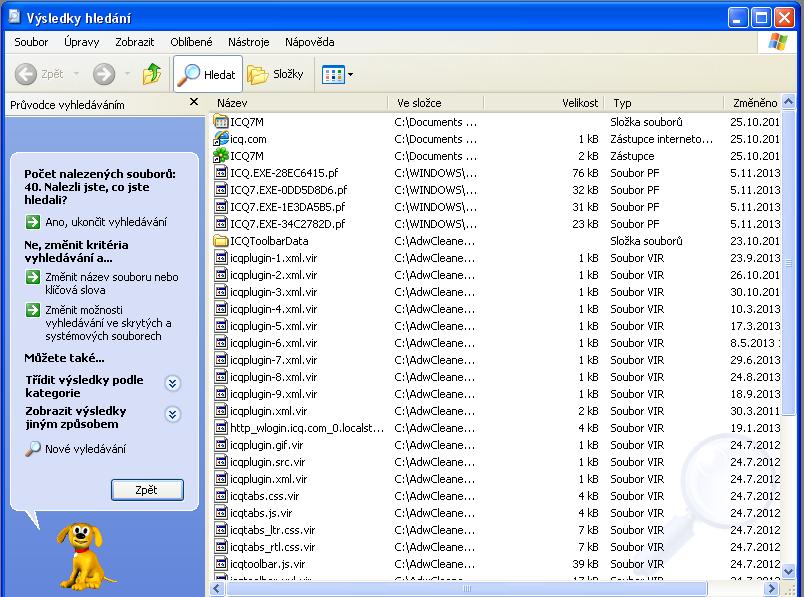The image size is (804, 597).
Task: Select the icqplugin-7.xml.vir file icon
Action: click(220, 360)
